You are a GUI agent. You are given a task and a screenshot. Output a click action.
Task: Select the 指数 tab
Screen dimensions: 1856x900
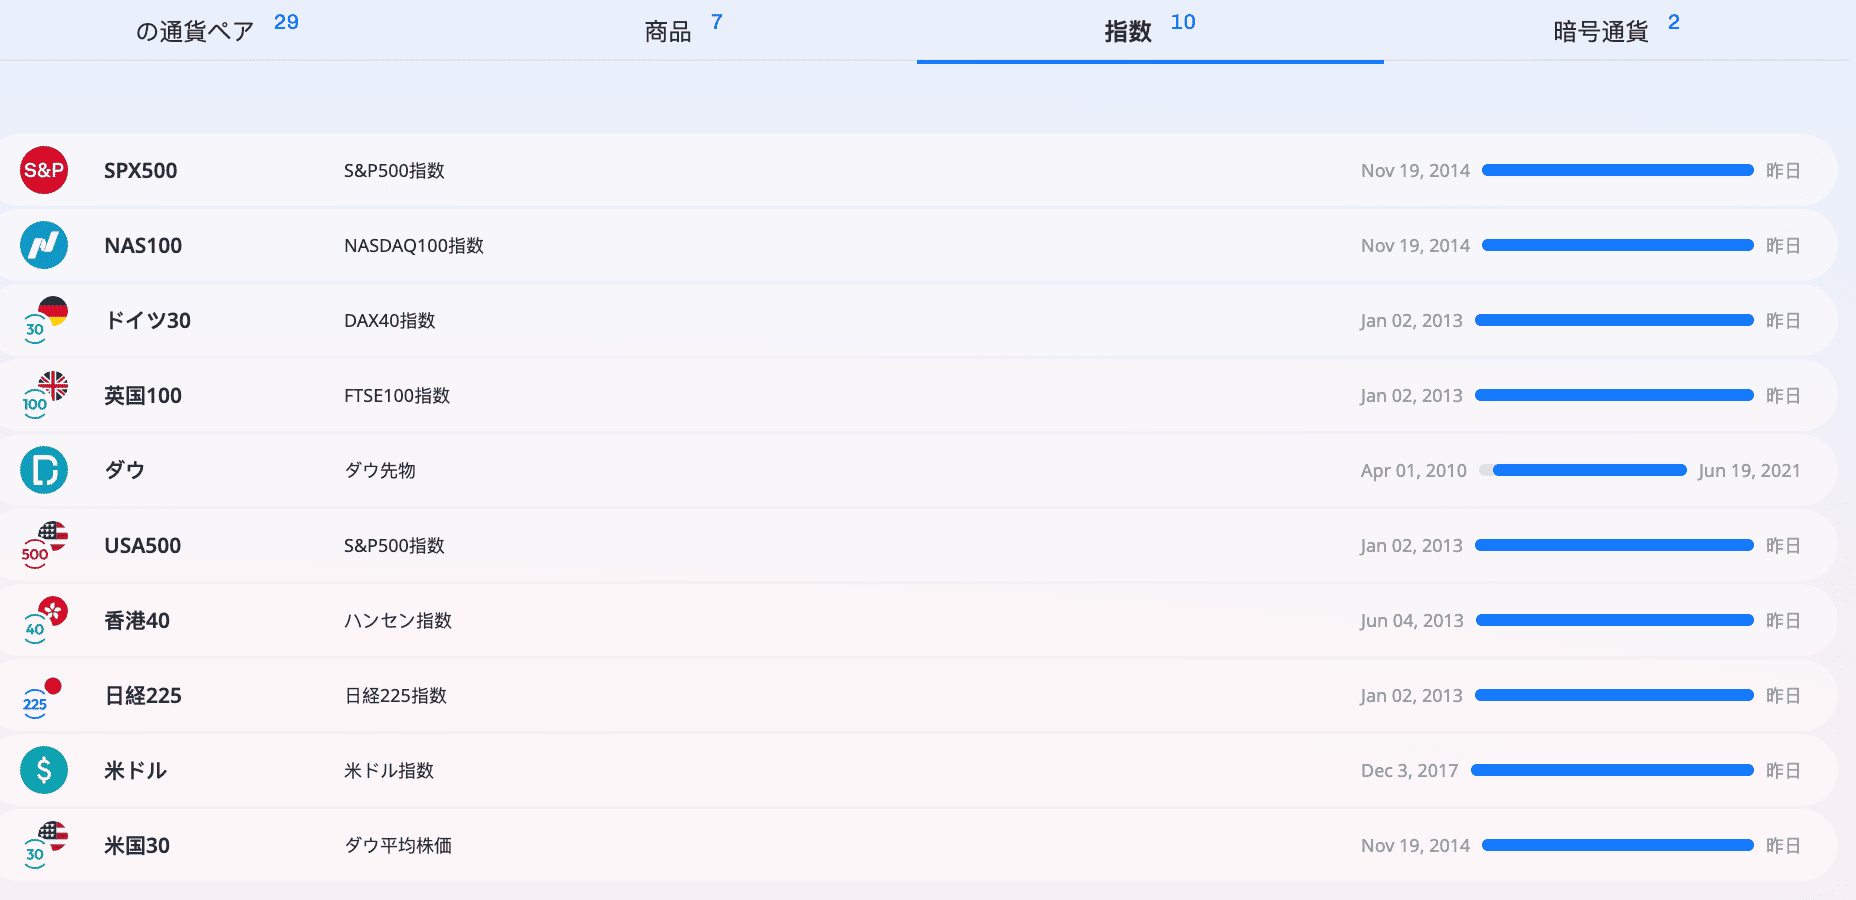[1150, 31]
